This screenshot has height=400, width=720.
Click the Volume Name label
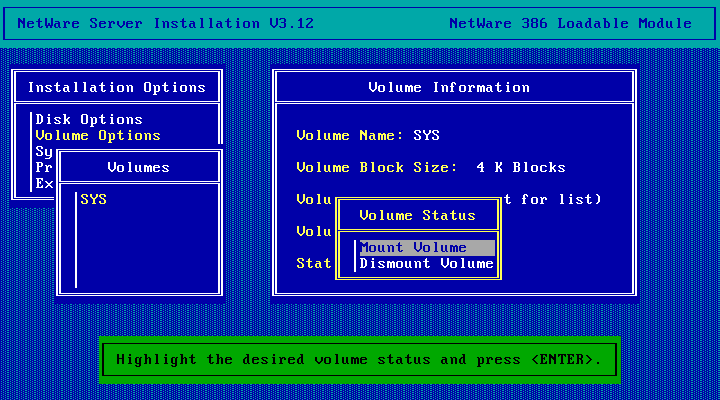point(350,135)
